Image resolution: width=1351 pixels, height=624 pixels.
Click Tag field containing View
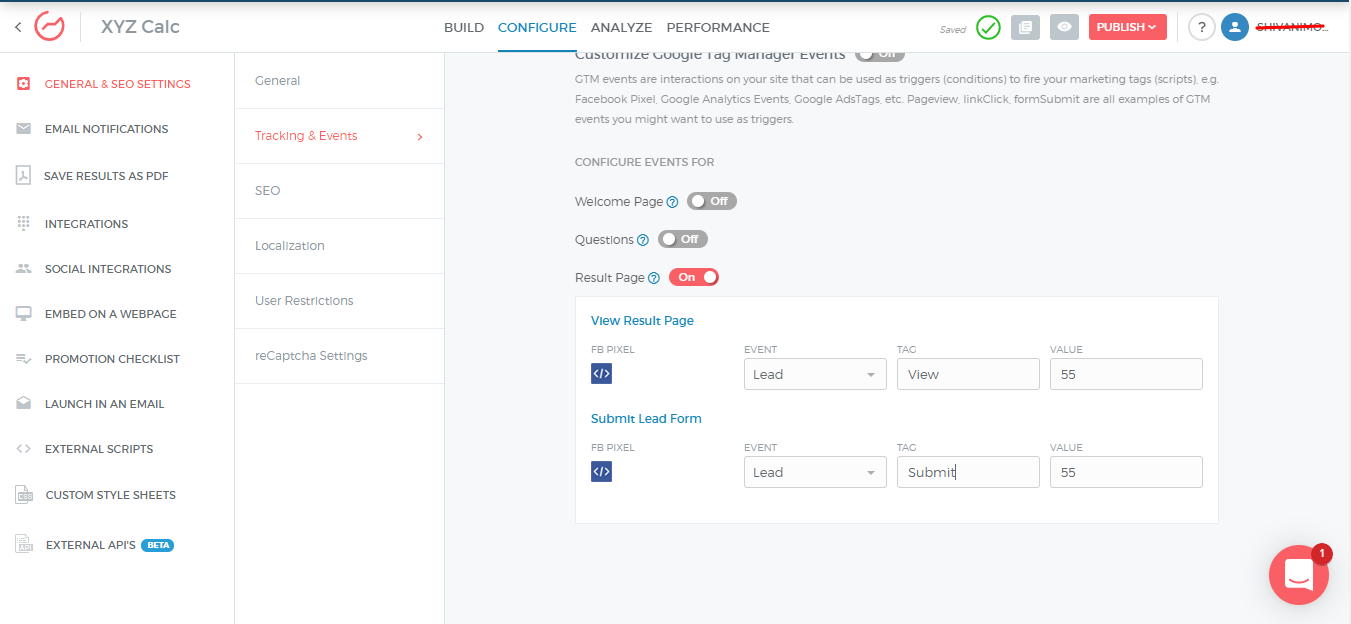point(968,374)
